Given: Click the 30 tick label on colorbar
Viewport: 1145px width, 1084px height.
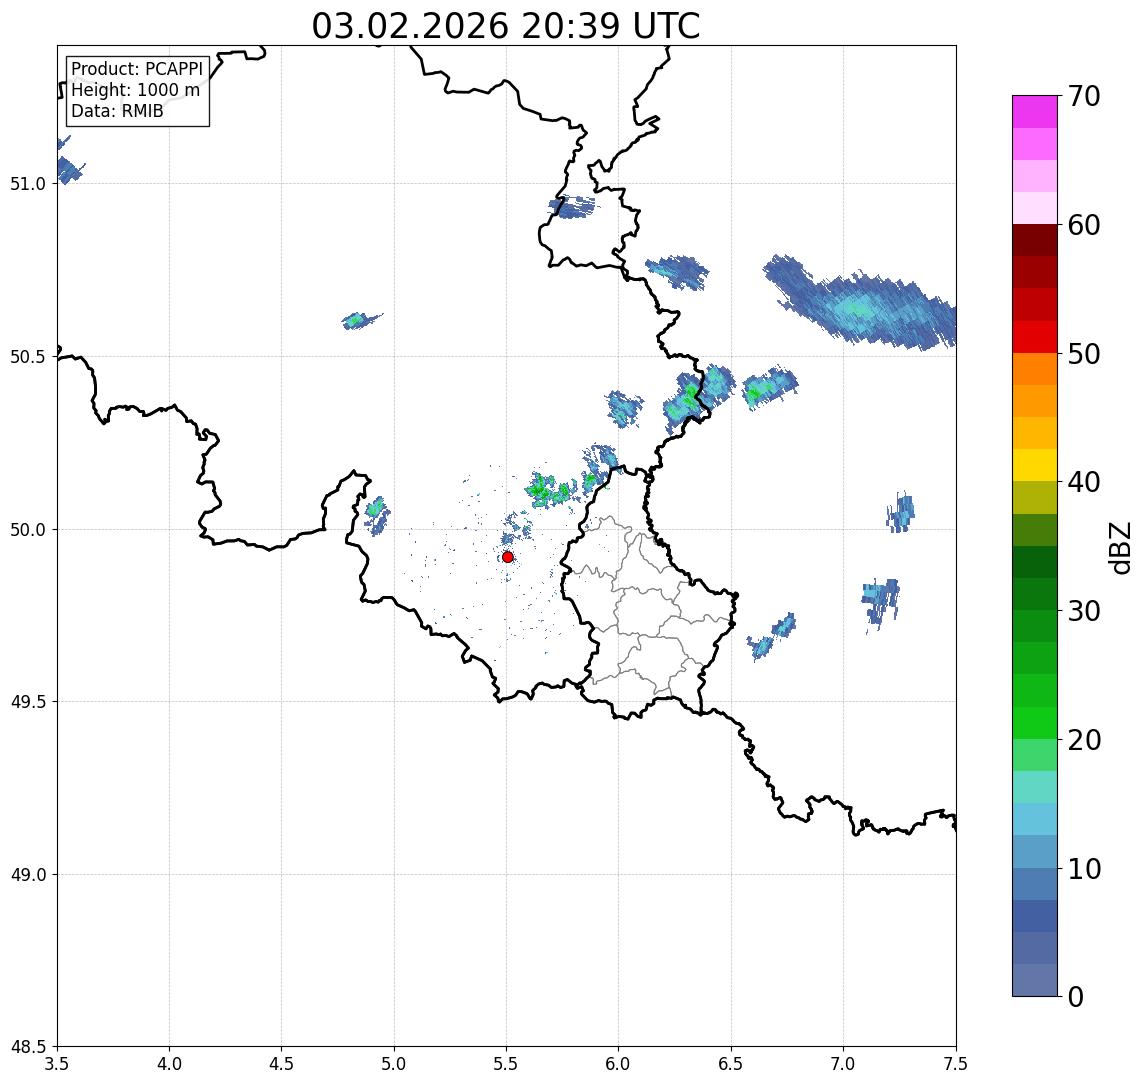Looking at the screenshot, I should [1084, 611].
